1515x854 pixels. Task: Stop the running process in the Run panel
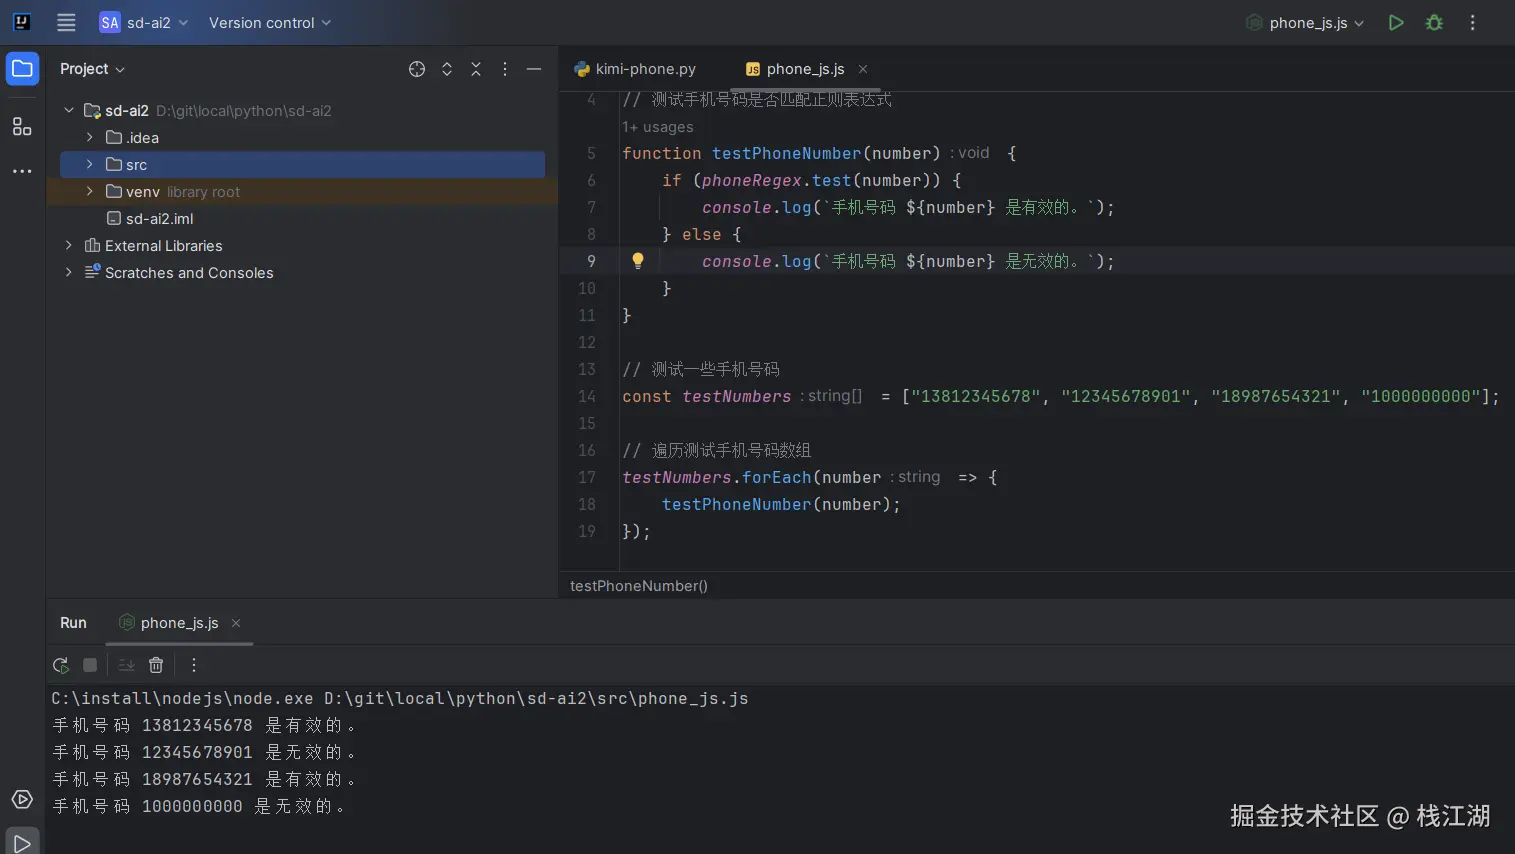tap(90, 665)
